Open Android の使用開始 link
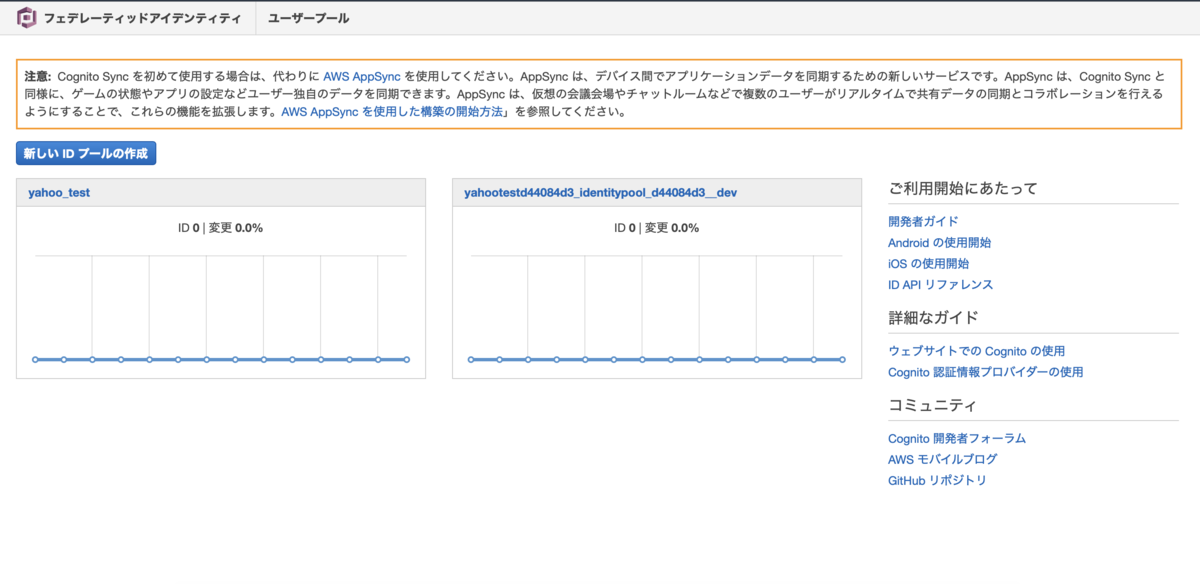Viewport: 1200px width, 584px height. (x=939, y=242)
